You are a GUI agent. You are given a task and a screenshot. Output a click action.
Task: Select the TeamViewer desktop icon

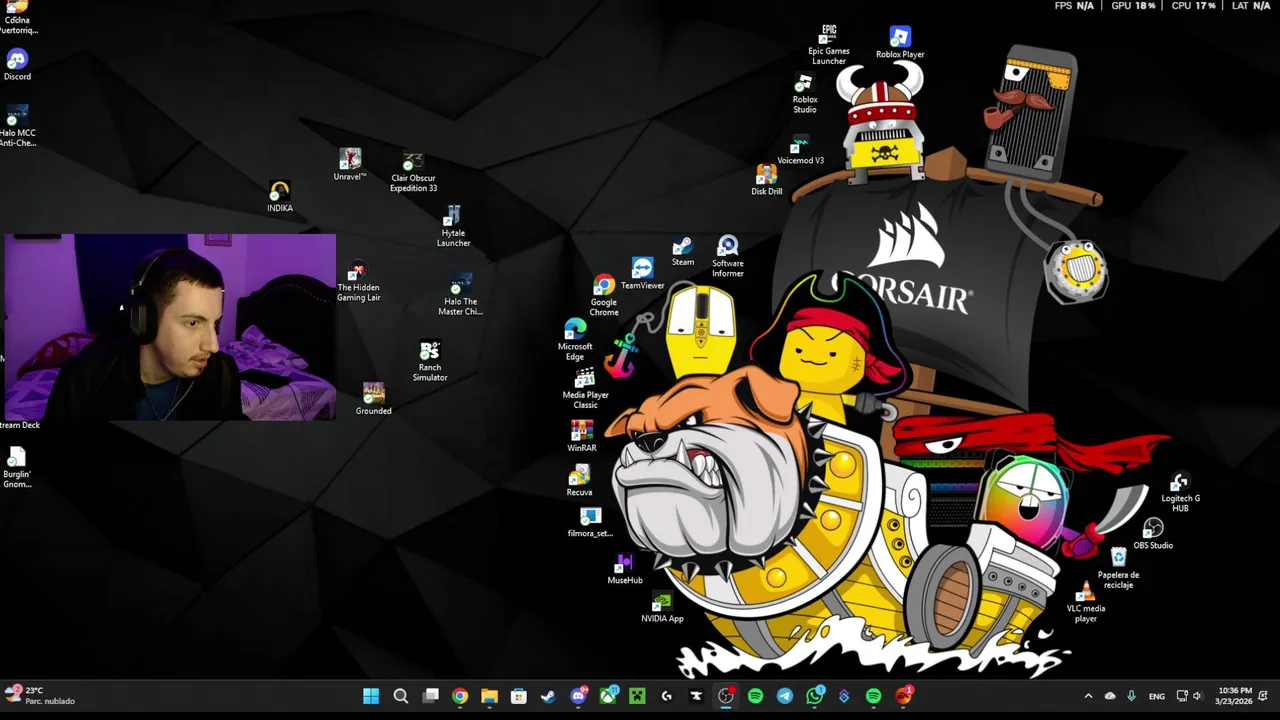point(642,274)
